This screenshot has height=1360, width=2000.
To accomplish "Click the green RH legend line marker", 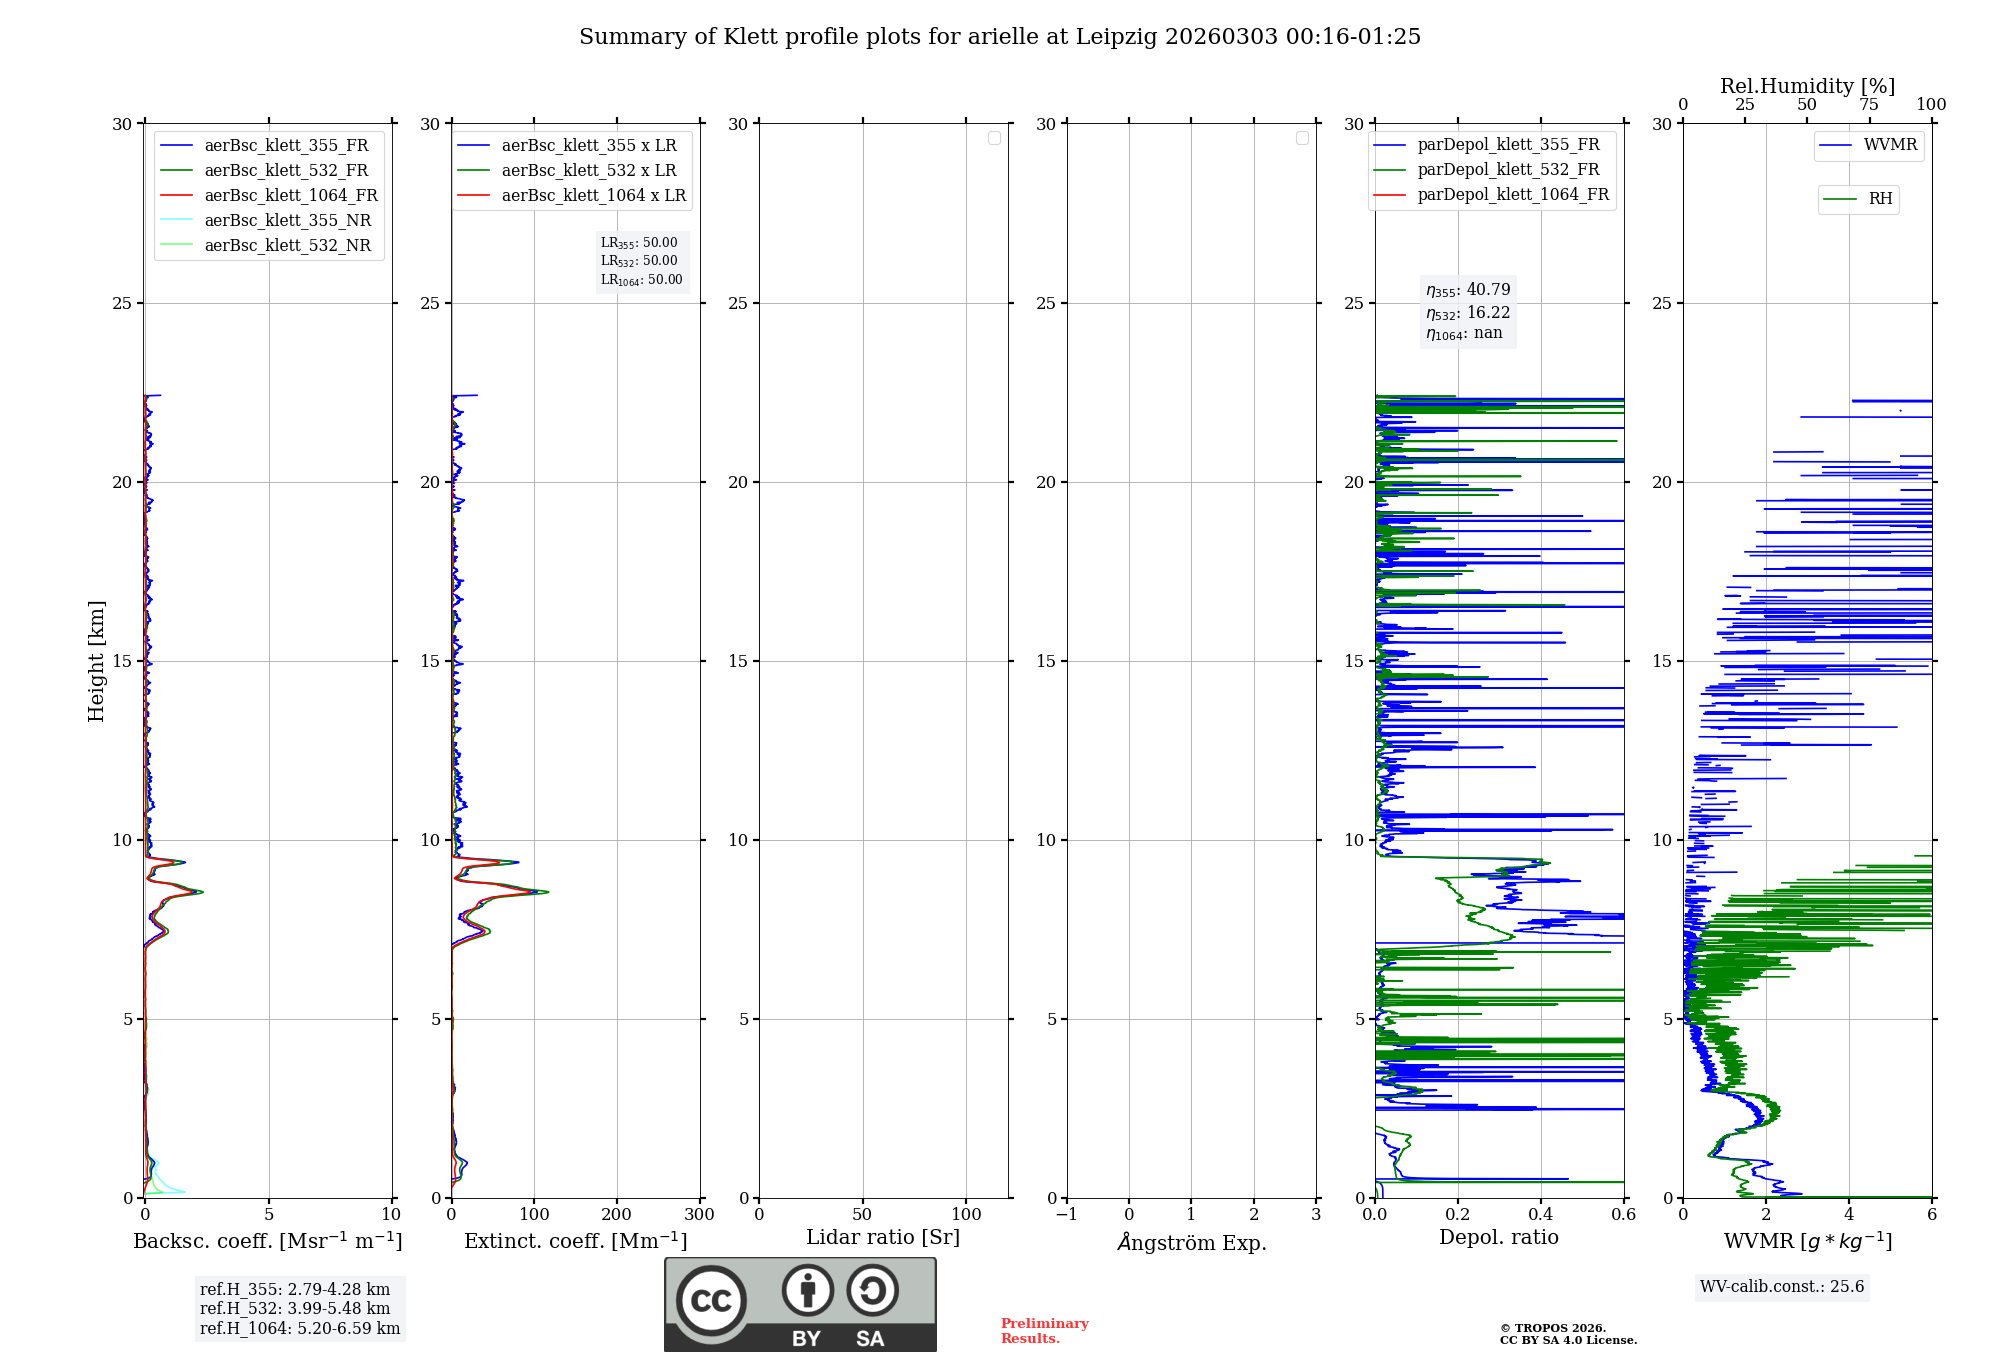I will click(1840, 199).
